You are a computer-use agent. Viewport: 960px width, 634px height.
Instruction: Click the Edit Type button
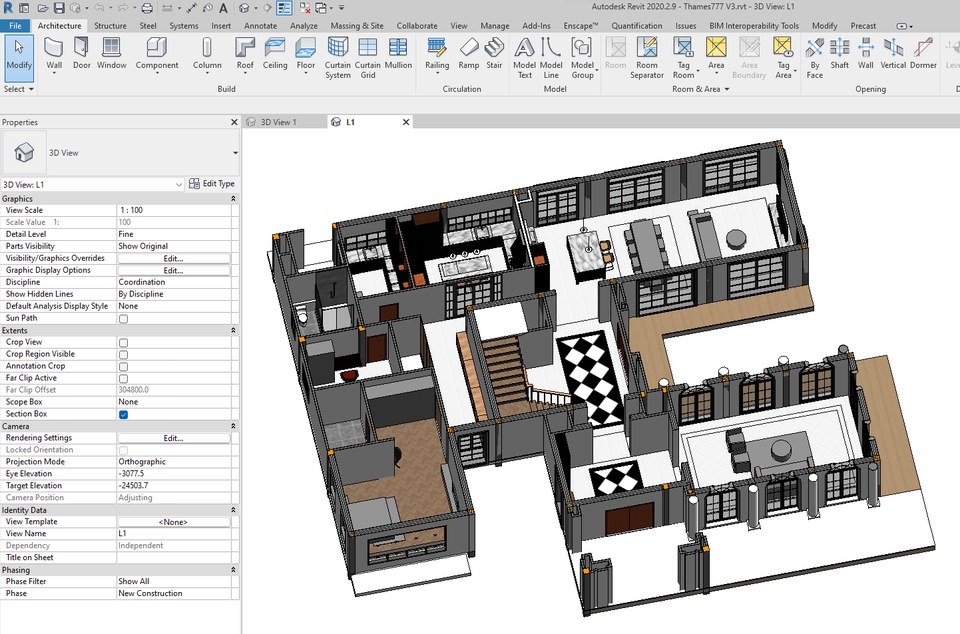[212, 184]
